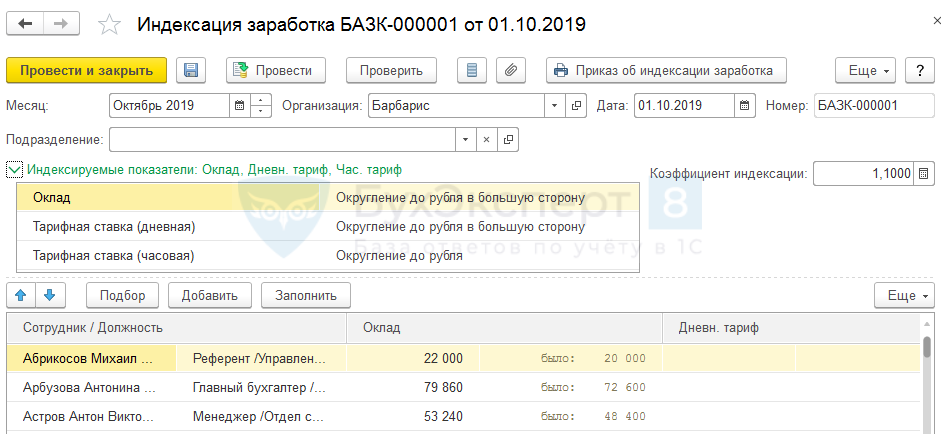Open attached files paperclip icon
Viewport: 941px width, 434px height.
[510, 70]
